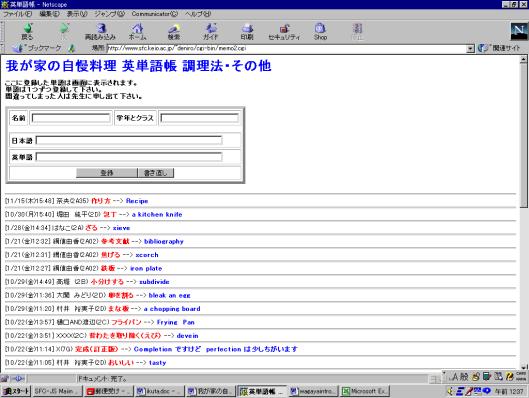529x398 pixels.
Task: Click the Netscape N logo
Action: [519, 31]
